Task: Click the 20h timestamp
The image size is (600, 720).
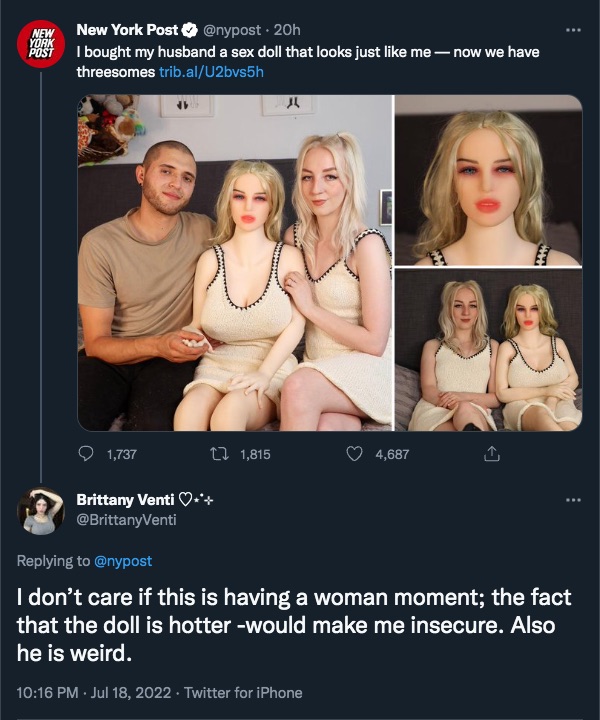Action: click(287, 30)
